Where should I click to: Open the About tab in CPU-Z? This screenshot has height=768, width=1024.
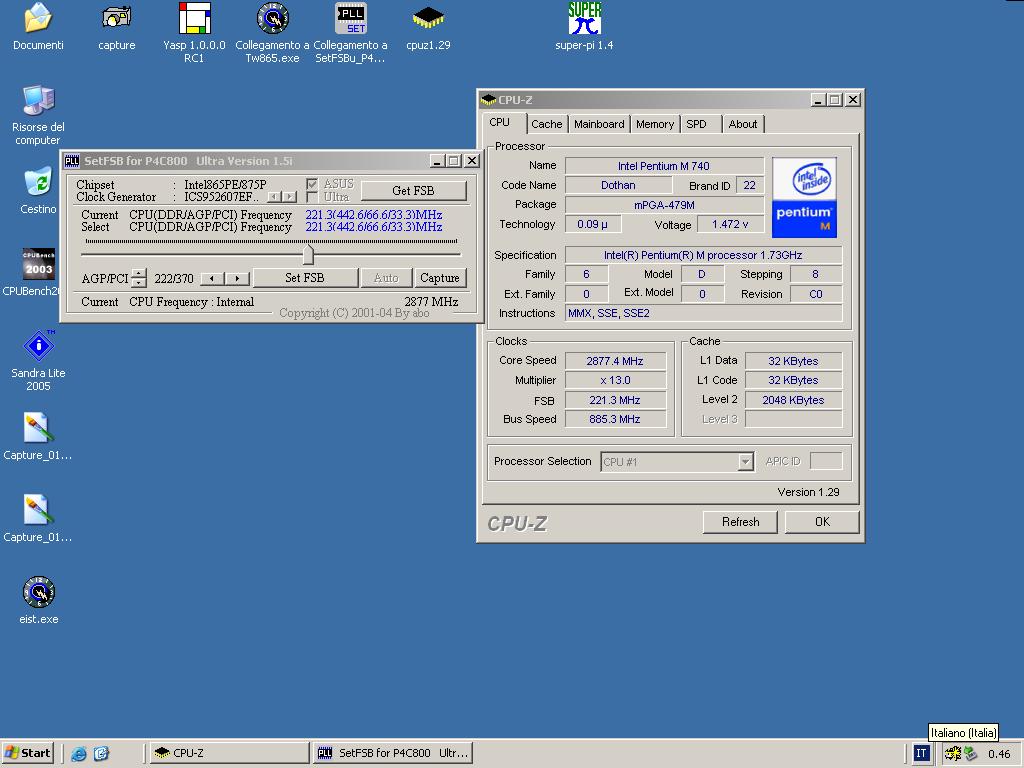pos(743,124)
